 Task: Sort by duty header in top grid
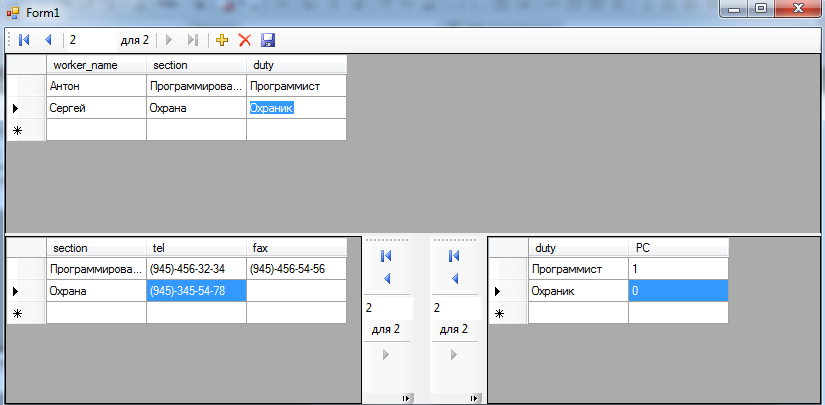click(296, 65)
